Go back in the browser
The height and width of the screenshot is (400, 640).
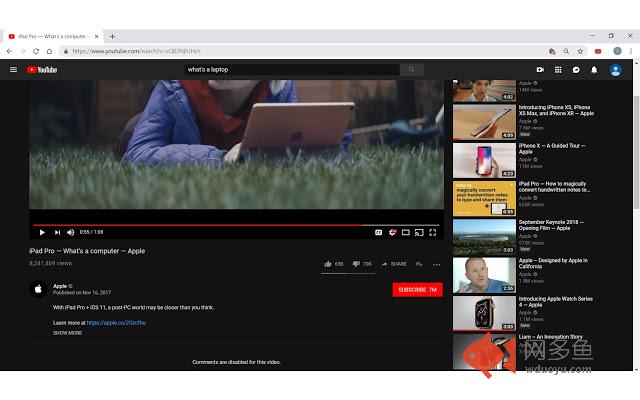point(9,51)
